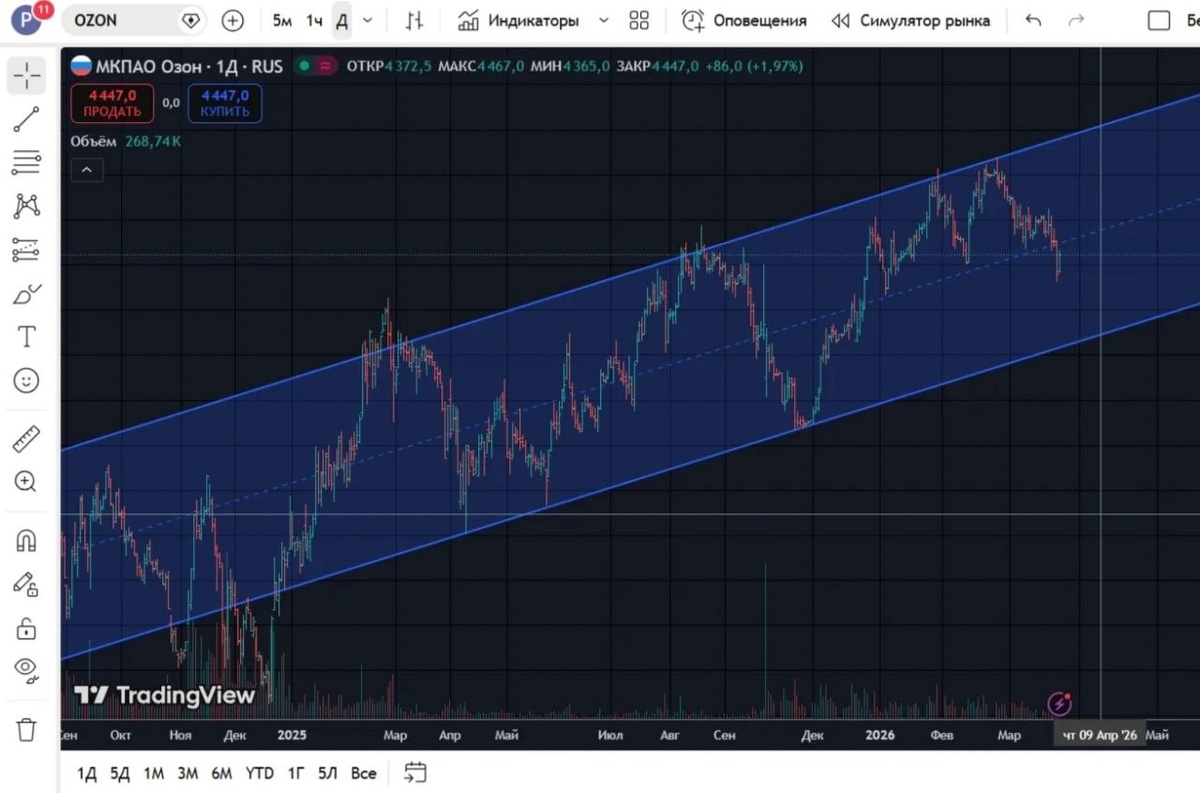Click the КУПИТЬ 4447,0 buy button
Image resolution: width=1200 pixels, height=793 pixels.
(x=224, y=103)
